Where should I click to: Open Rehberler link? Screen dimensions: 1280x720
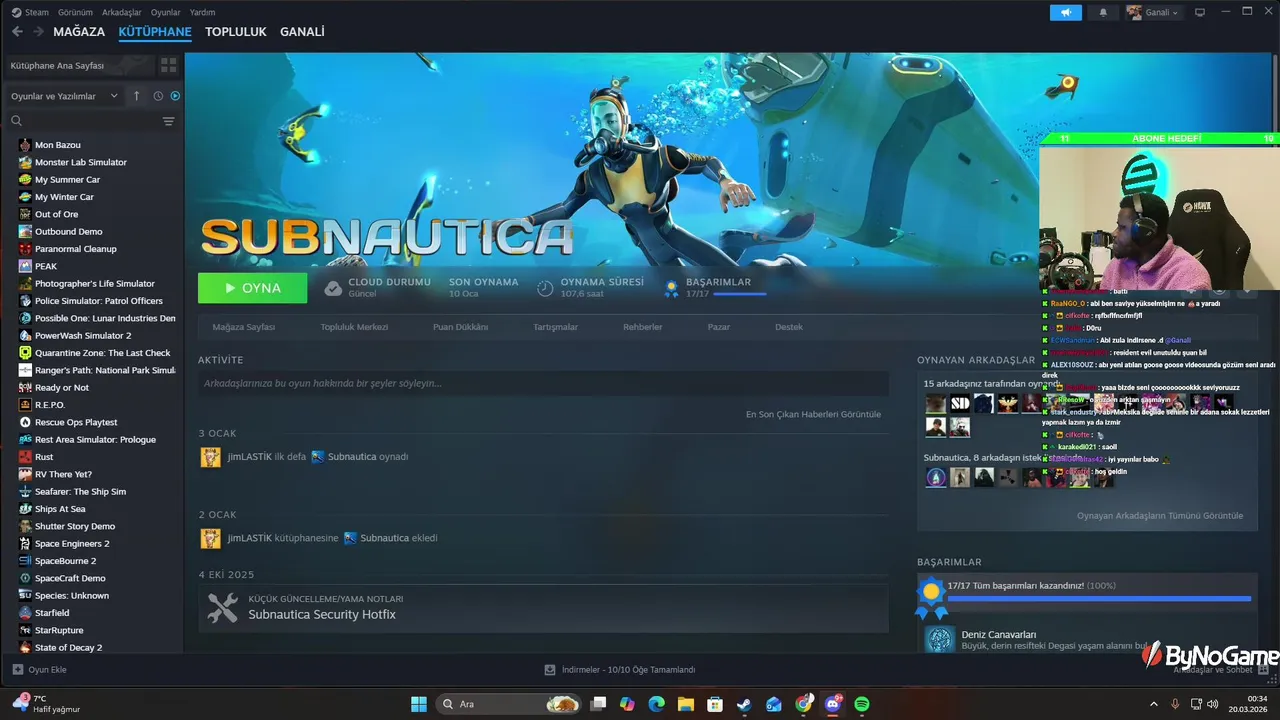pyautogui.click(x=643, y=327)
